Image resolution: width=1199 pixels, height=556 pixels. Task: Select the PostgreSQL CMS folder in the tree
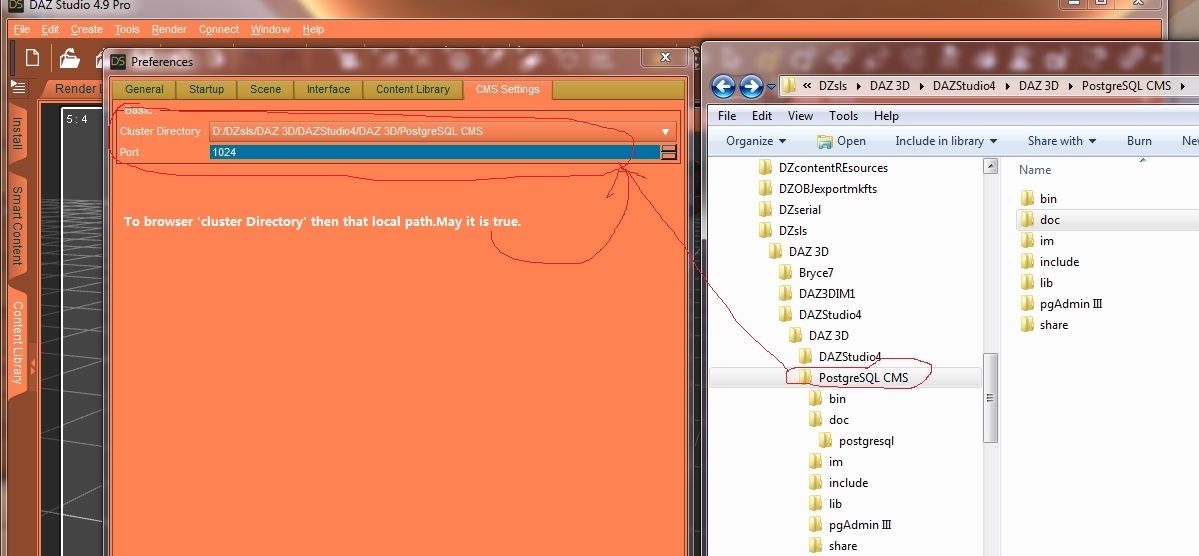coord(853,378)
